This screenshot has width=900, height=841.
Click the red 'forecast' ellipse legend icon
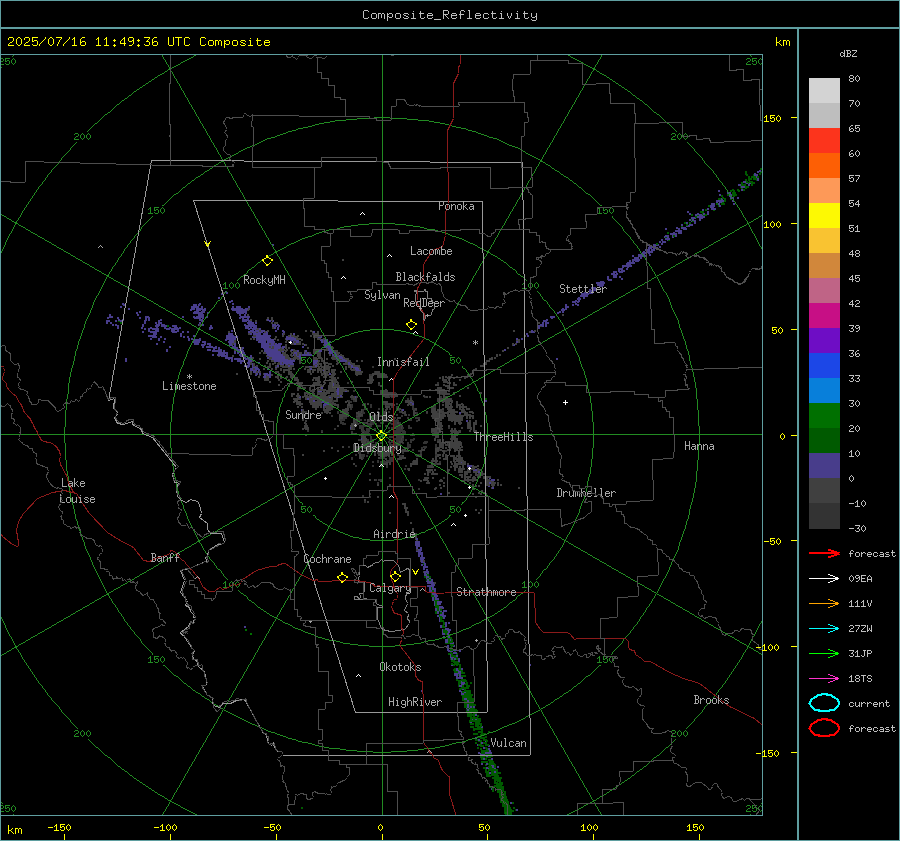point(824,728)
